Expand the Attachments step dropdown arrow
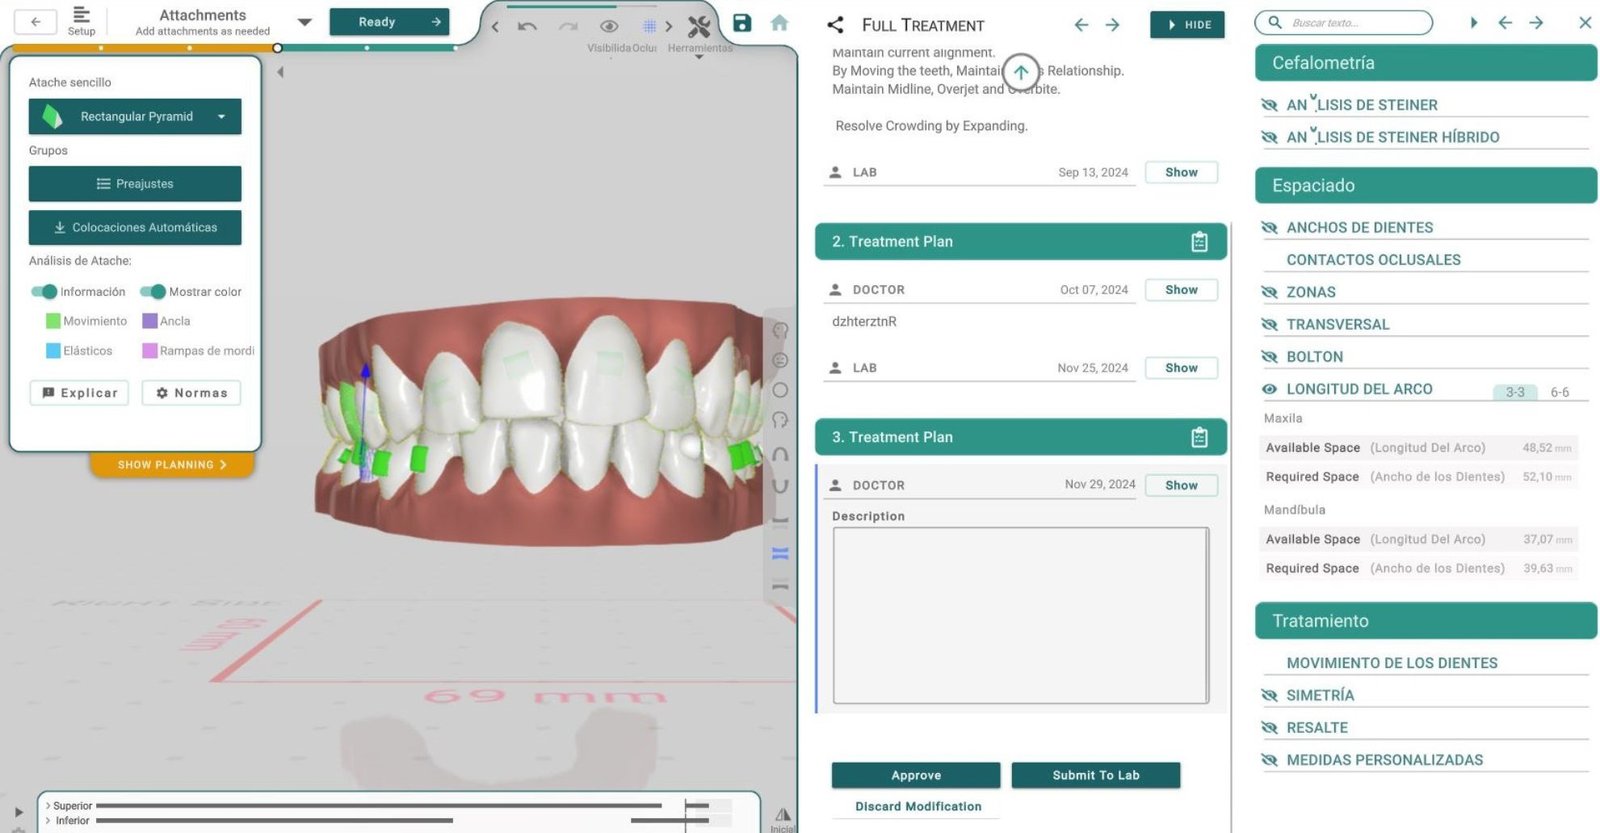 [x=305, y=22]
